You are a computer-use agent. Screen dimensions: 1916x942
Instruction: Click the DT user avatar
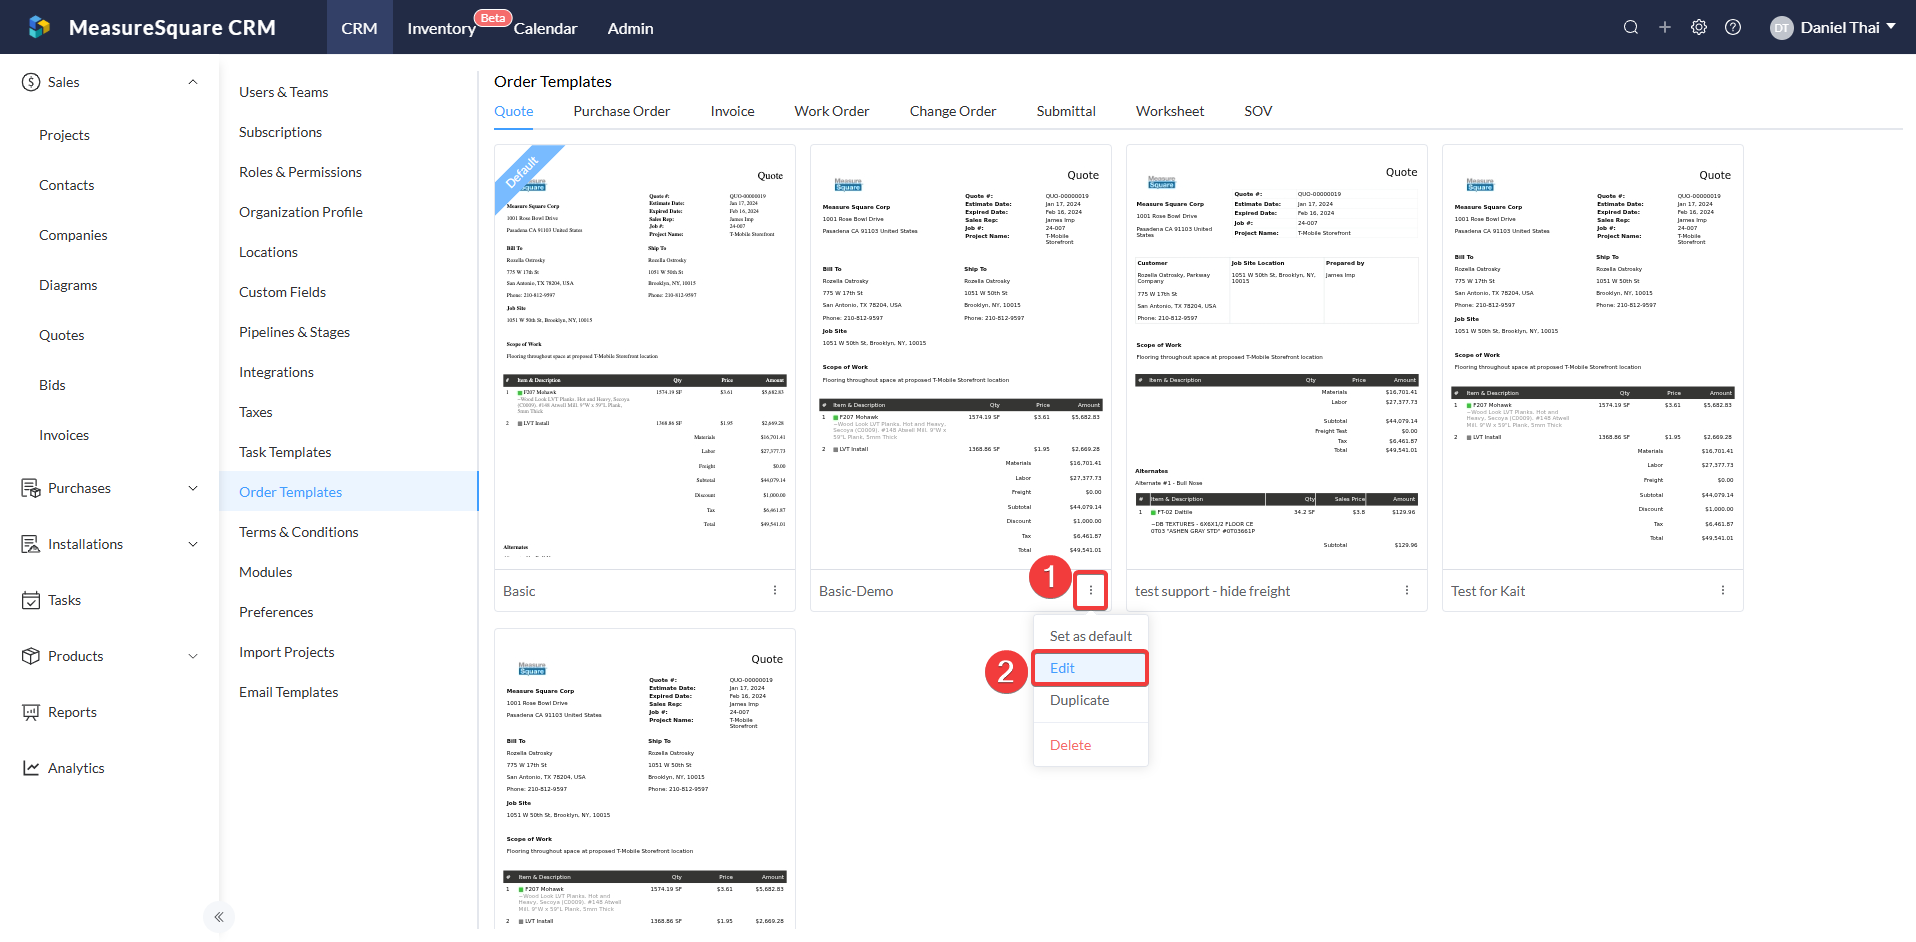point(1781,28)
